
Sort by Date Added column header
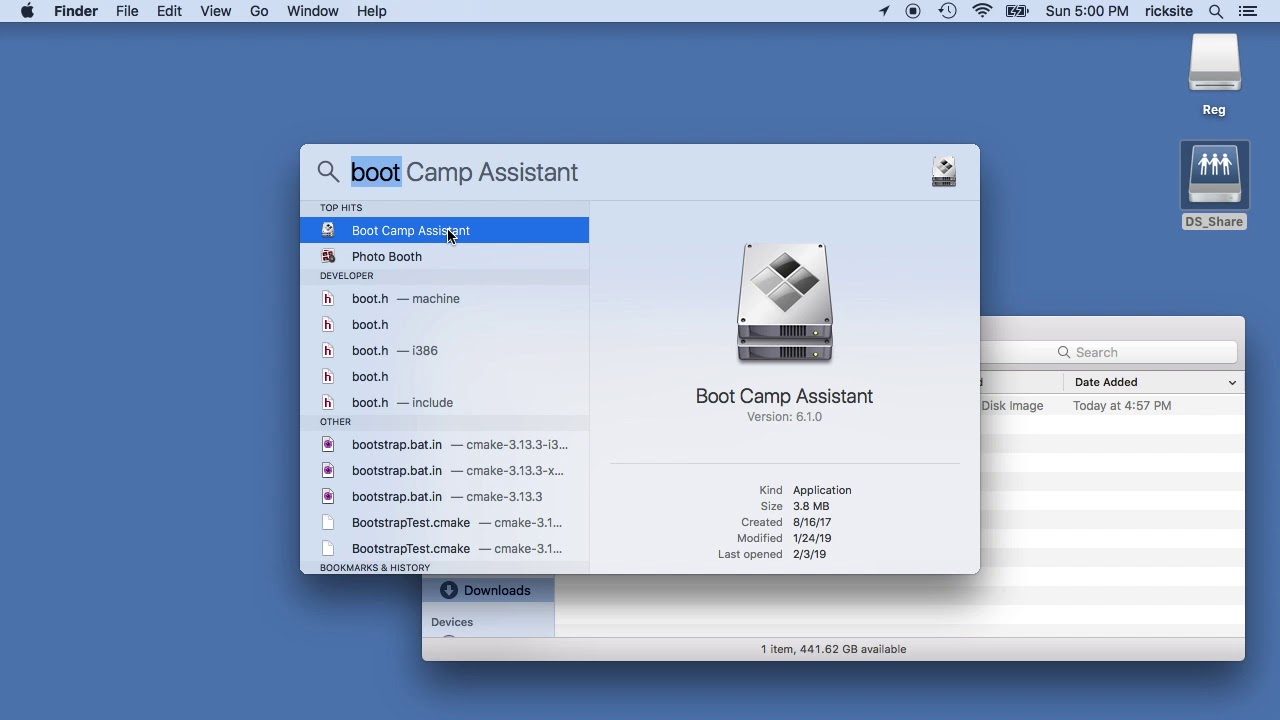1154,382
